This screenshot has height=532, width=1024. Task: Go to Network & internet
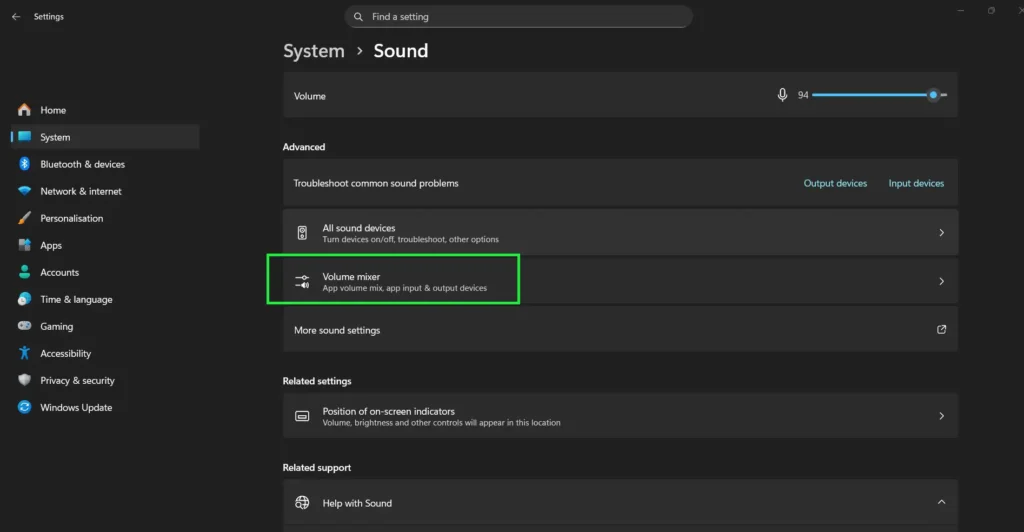(x=104, y=191)
